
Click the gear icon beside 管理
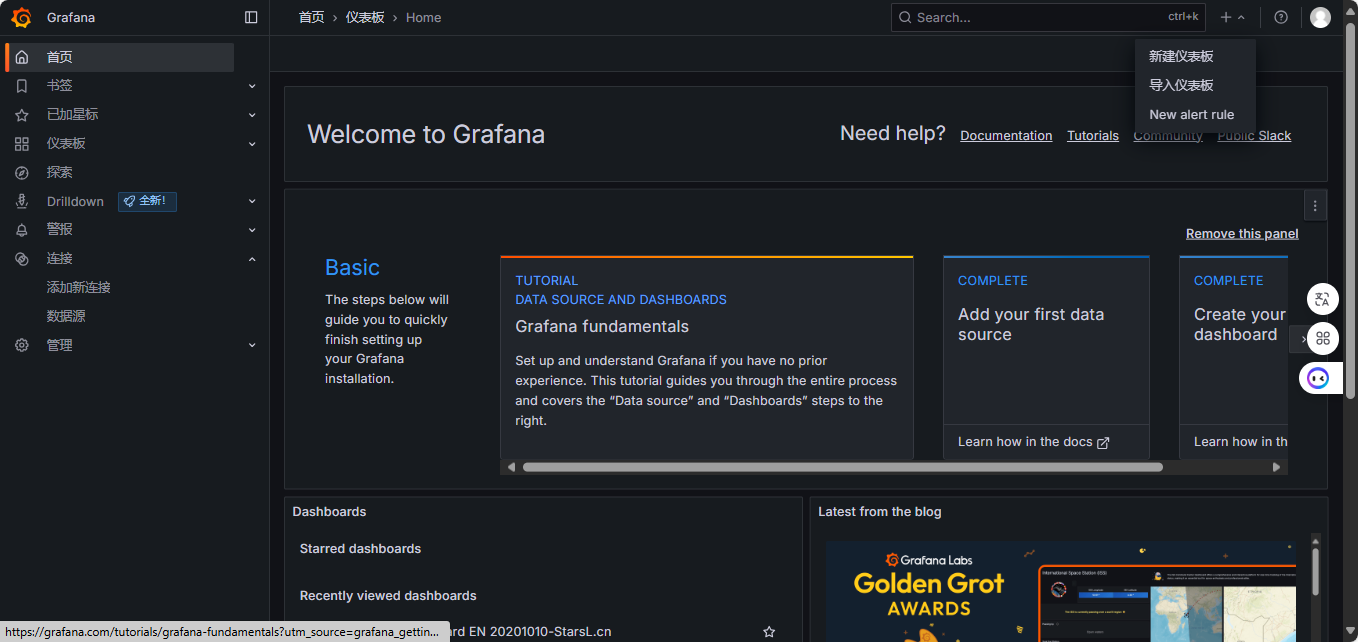coord(22,345)
